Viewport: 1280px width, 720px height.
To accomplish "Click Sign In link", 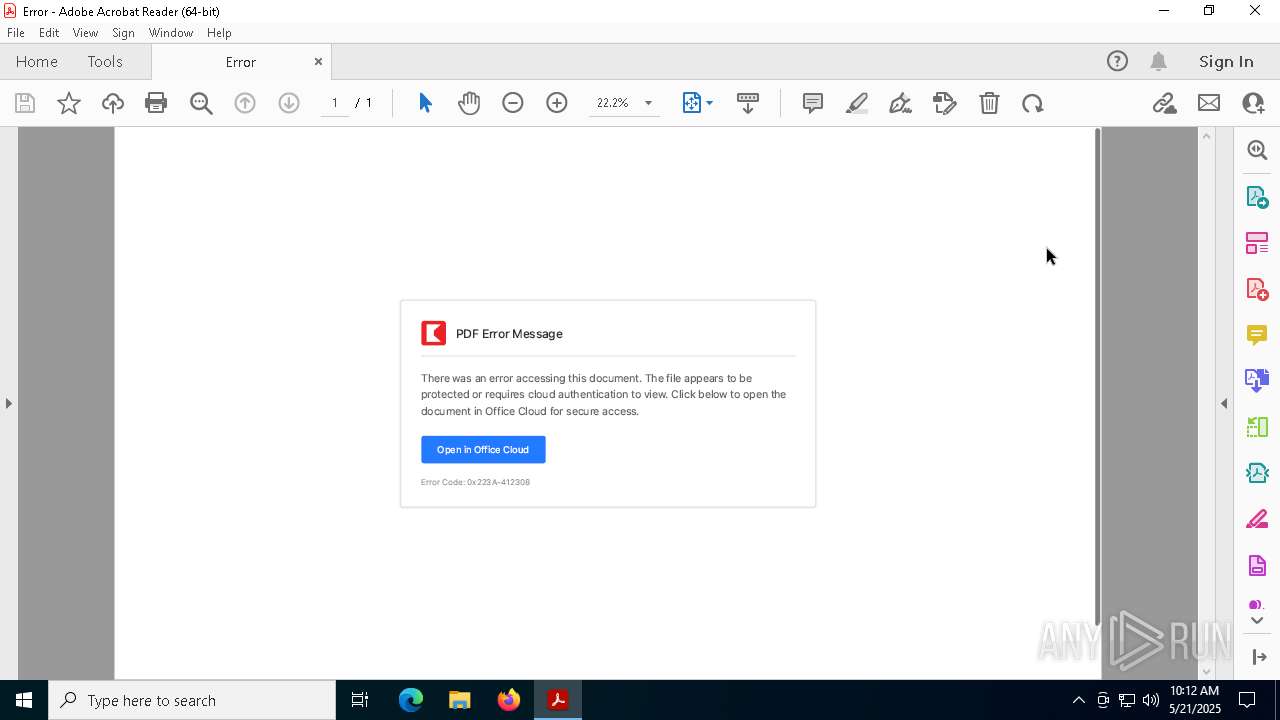I will tap(1226, 61).
